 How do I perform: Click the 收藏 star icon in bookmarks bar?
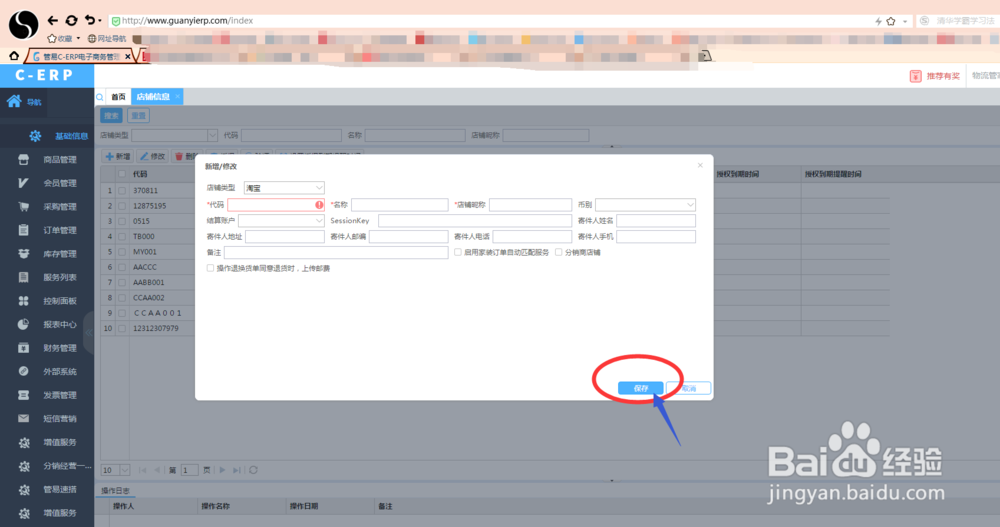click(x=52, y=39)
